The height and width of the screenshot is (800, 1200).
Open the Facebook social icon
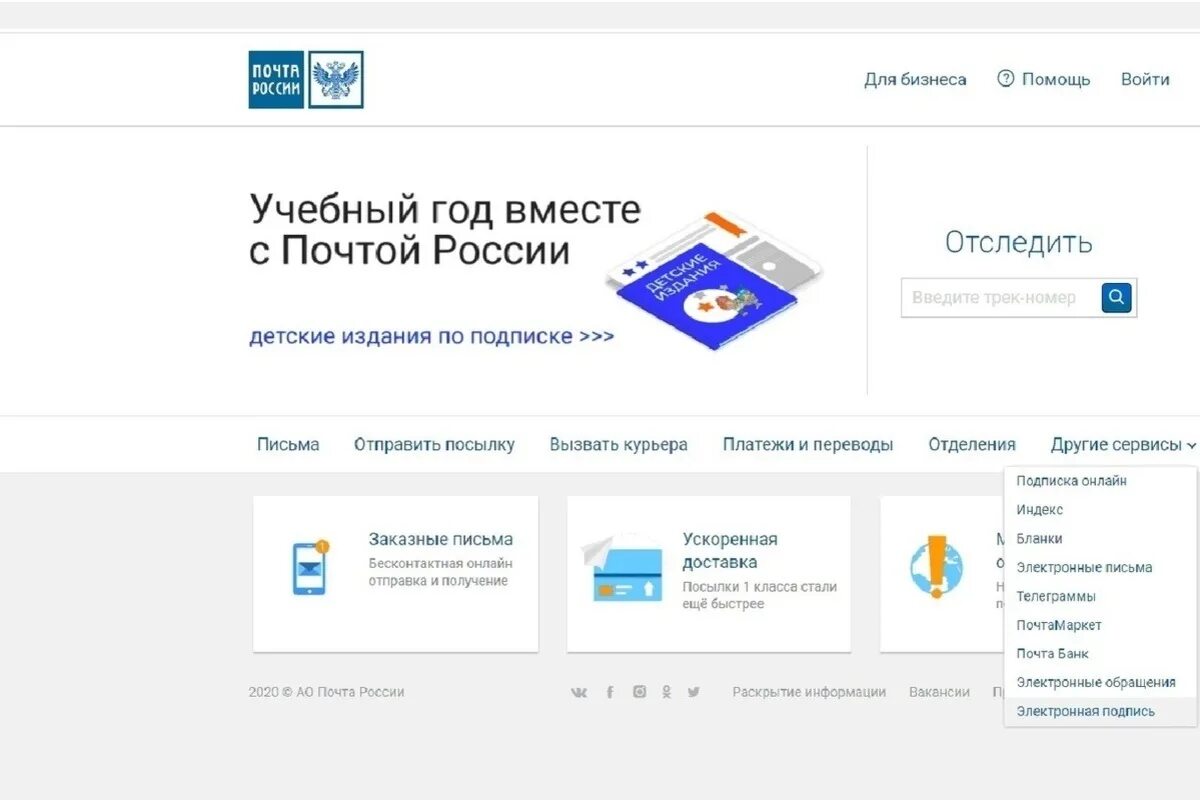click(610, 692)
